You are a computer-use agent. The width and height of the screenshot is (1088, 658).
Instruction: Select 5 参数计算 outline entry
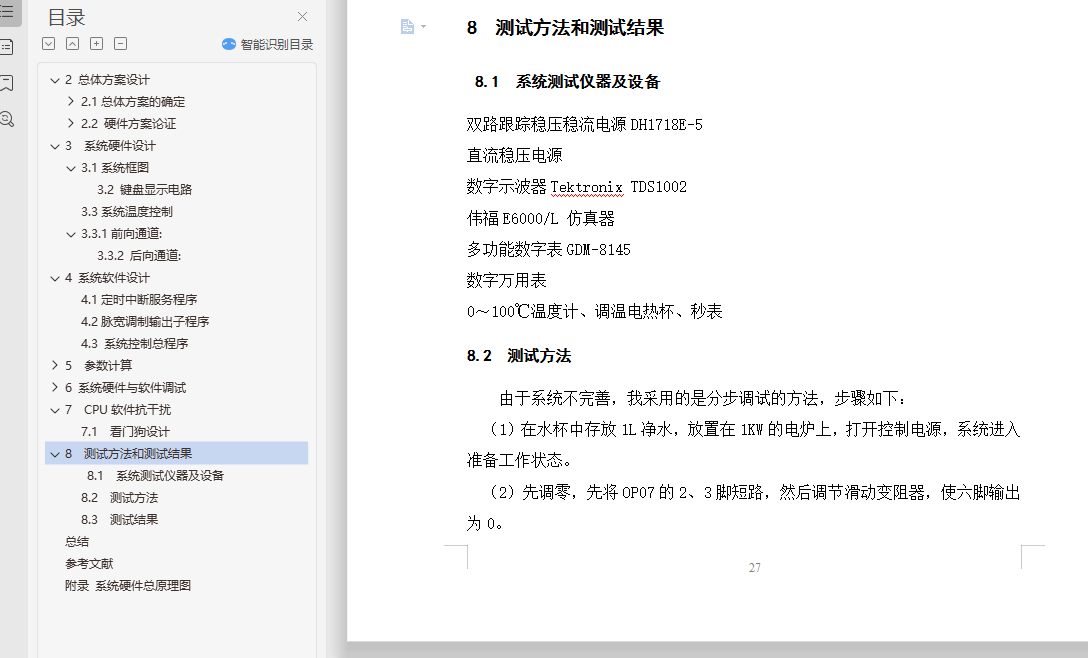99,365
